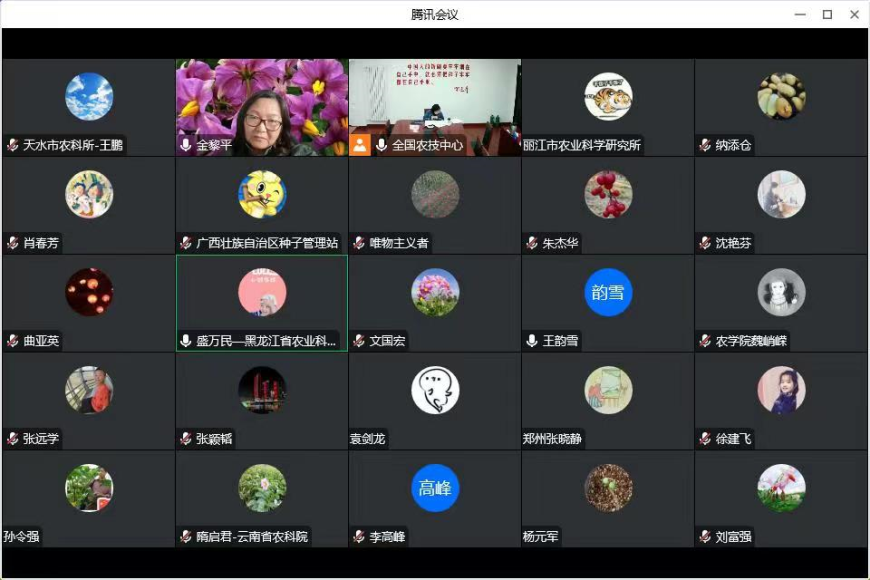
Task: Click the orange host icon on 全国农技中心 tile
Action: [x=360, y=145]
